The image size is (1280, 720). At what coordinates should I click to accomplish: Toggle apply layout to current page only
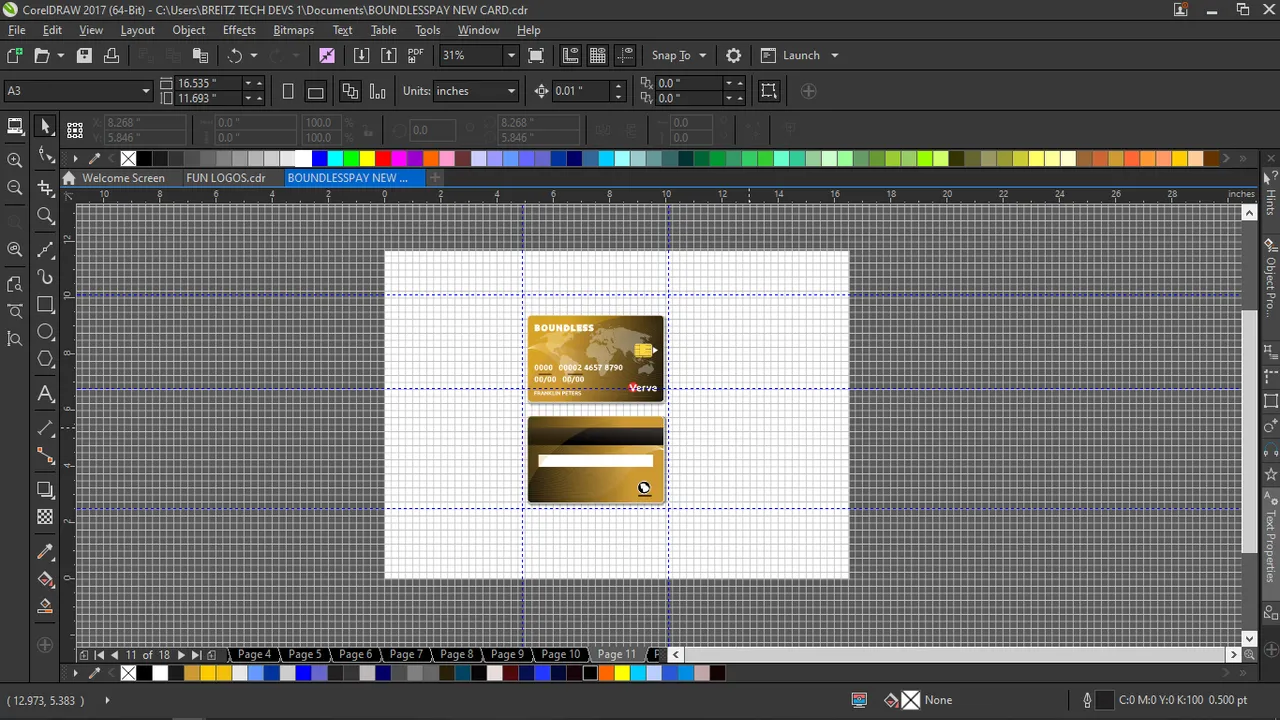point(377,91)
